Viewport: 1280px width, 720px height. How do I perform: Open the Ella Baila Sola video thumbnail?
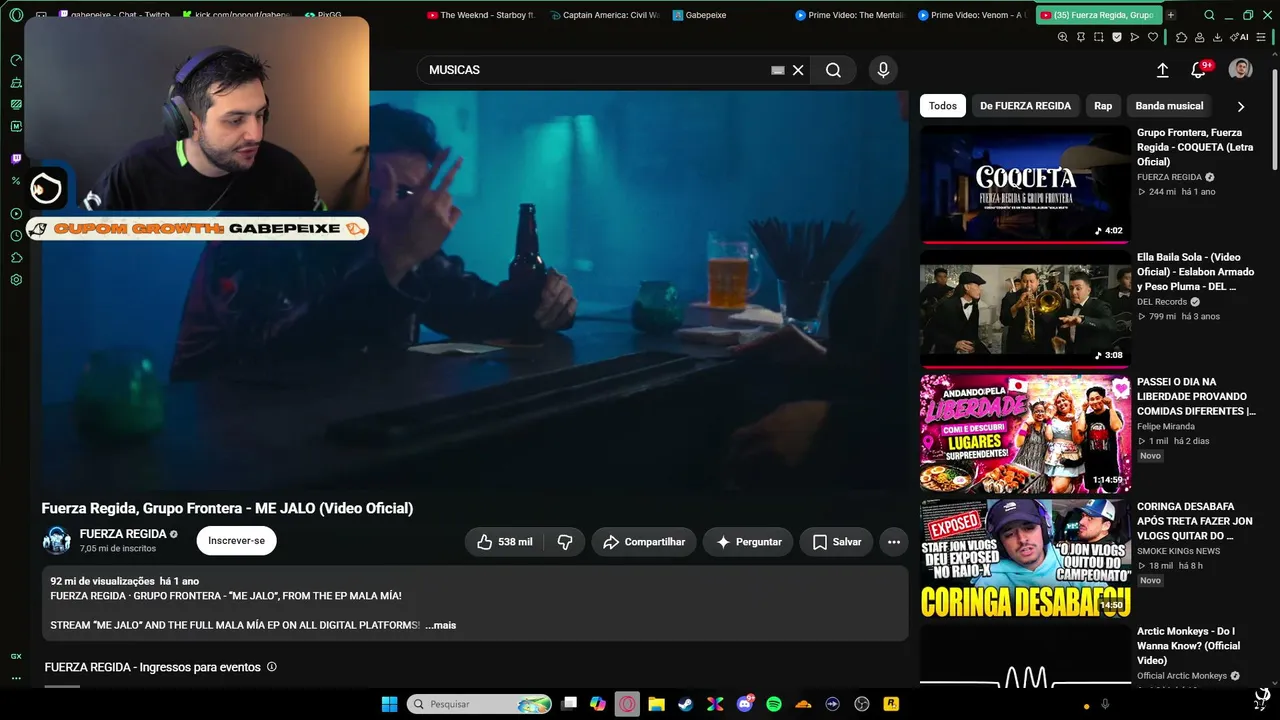1025,309
